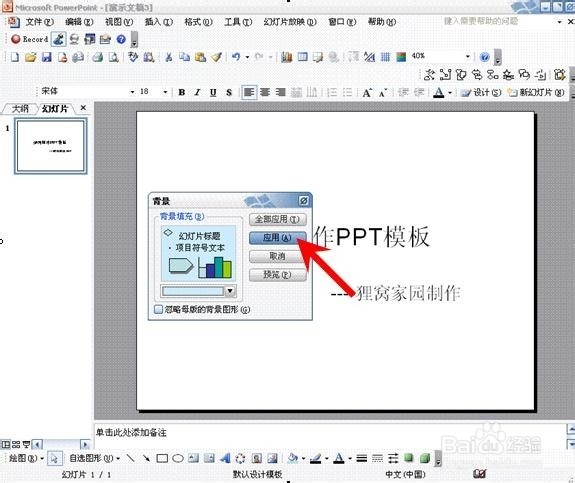Open the 文件 (File) menu
The image size is (575, 483).
coord(39,22)
